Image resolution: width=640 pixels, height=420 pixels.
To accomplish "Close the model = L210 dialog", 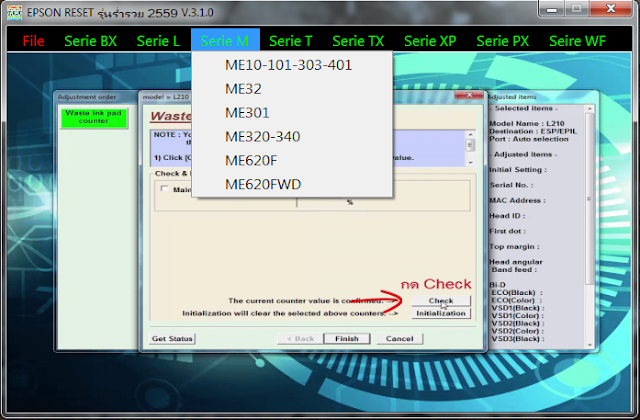I will pyautogui.click(x=469, y=95).
